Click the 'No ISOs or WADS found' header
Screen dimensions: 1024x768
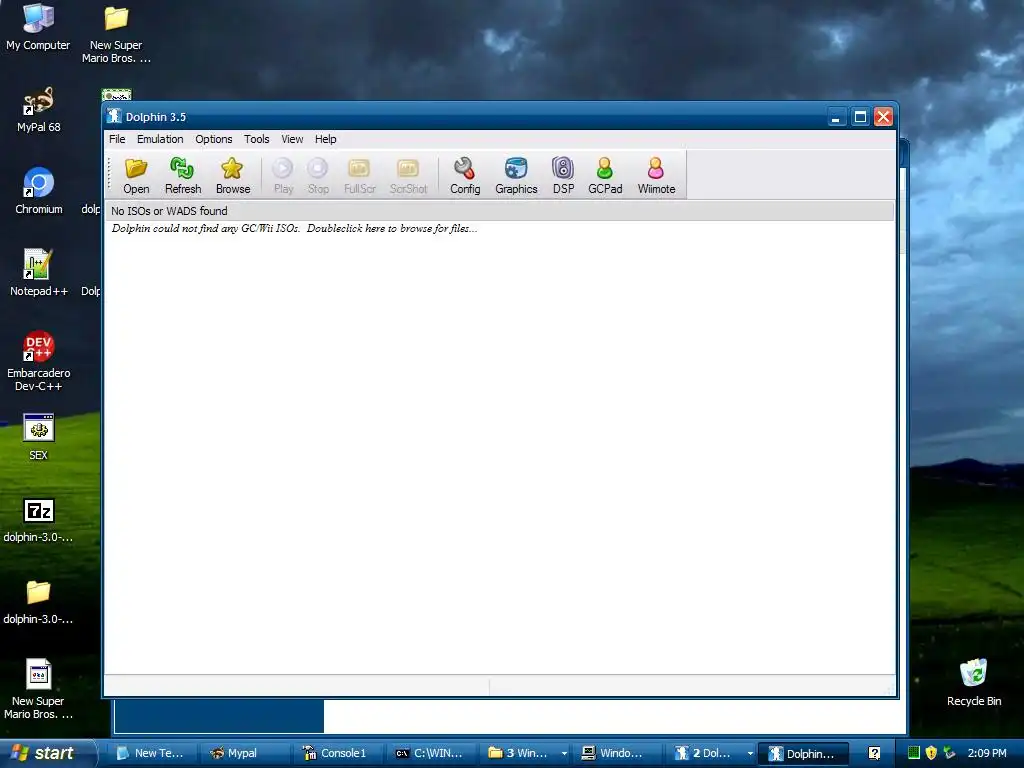pyautogui.click(x=499, y=211)
